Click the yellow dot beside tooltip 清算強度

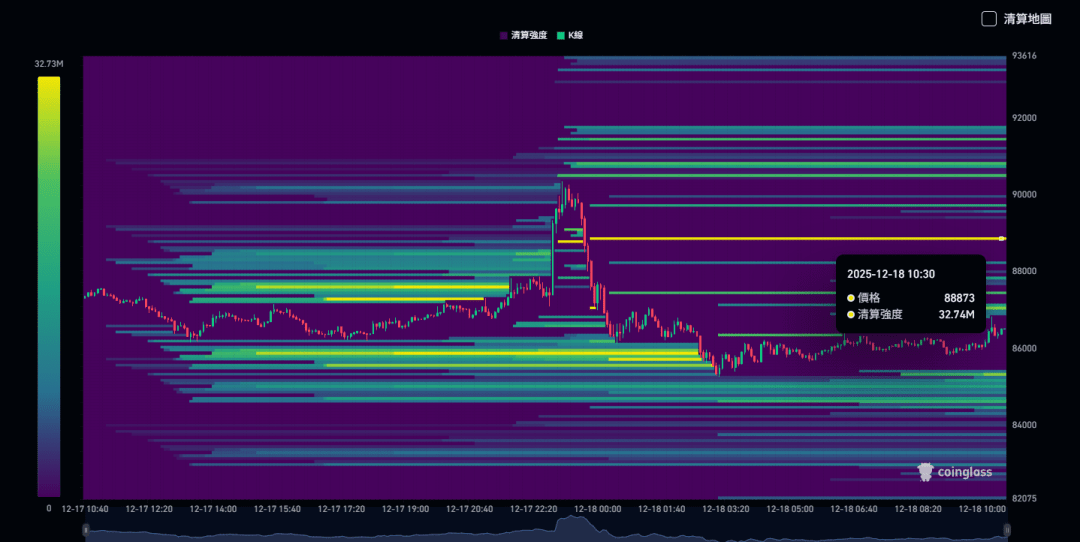point(851,315)
